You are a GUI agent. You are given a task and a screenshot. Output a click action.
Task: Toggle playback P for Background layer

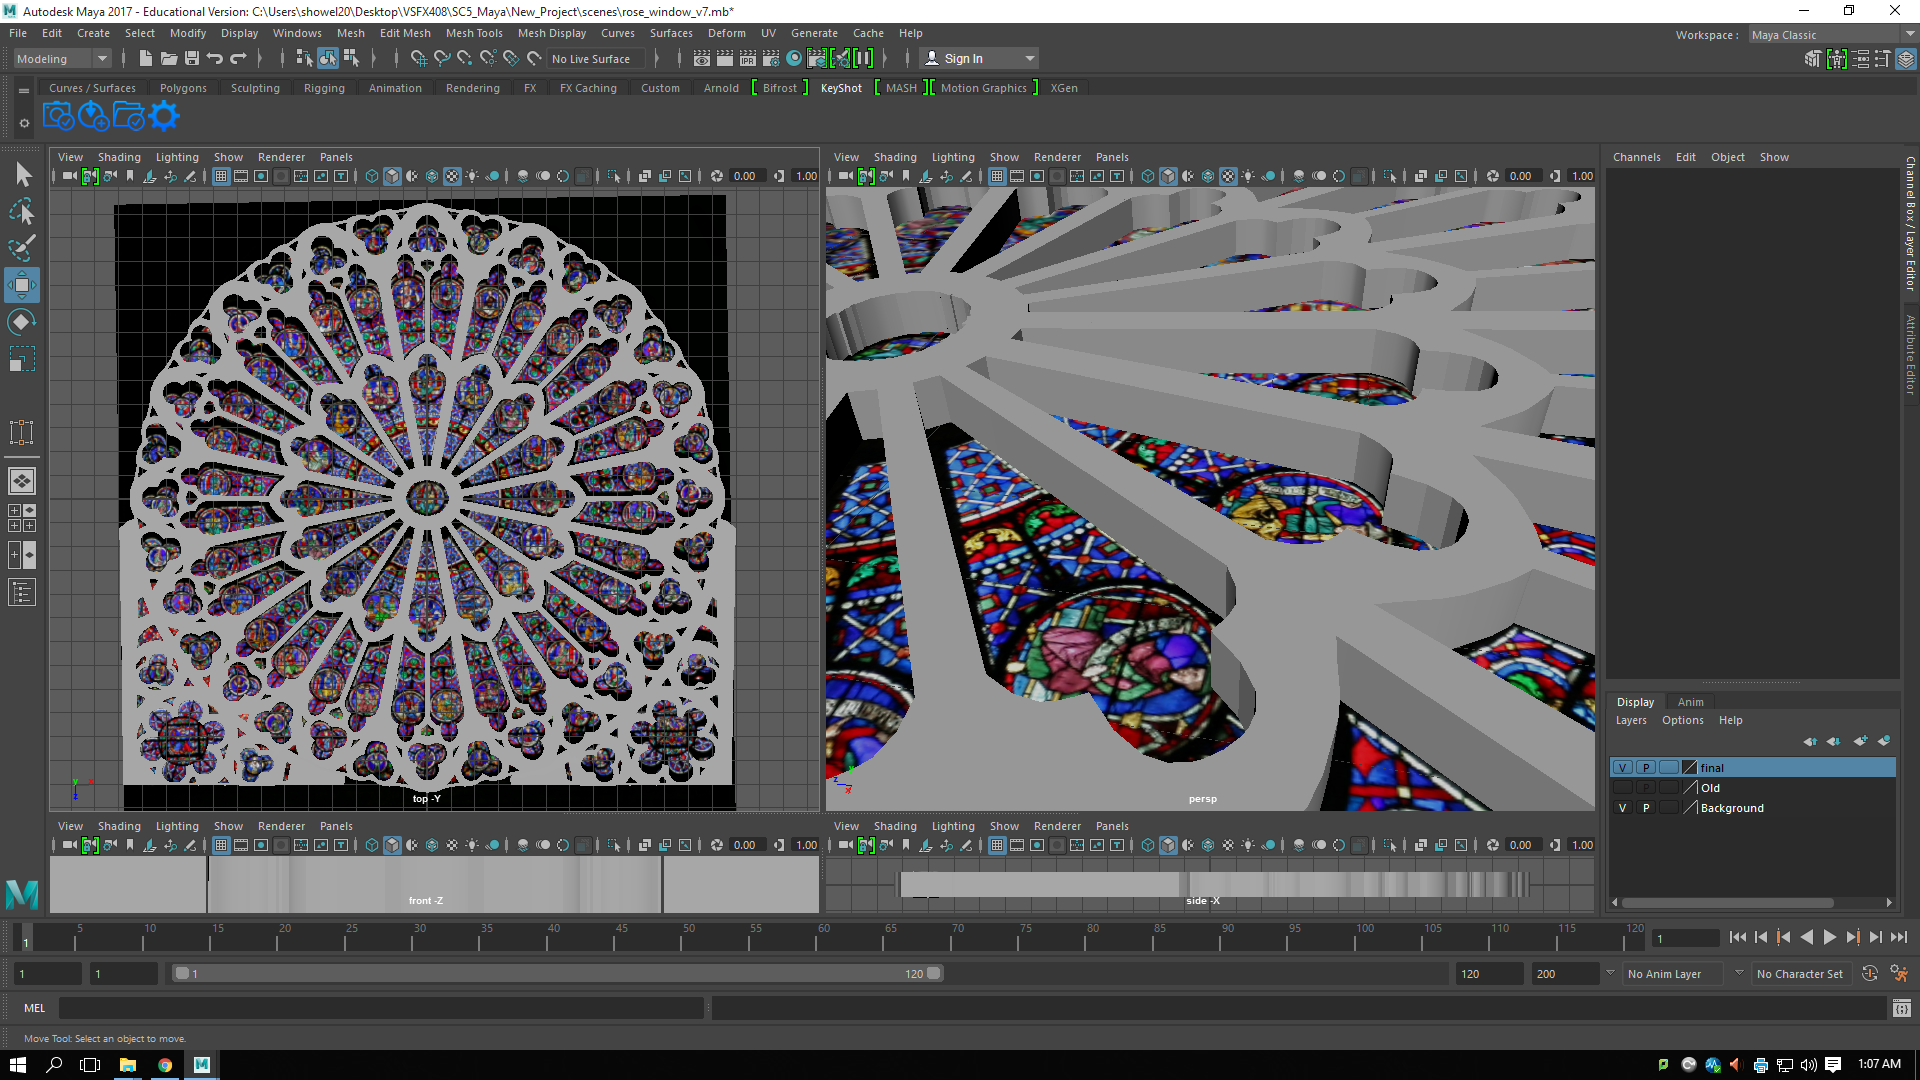tap(1646, 808)
